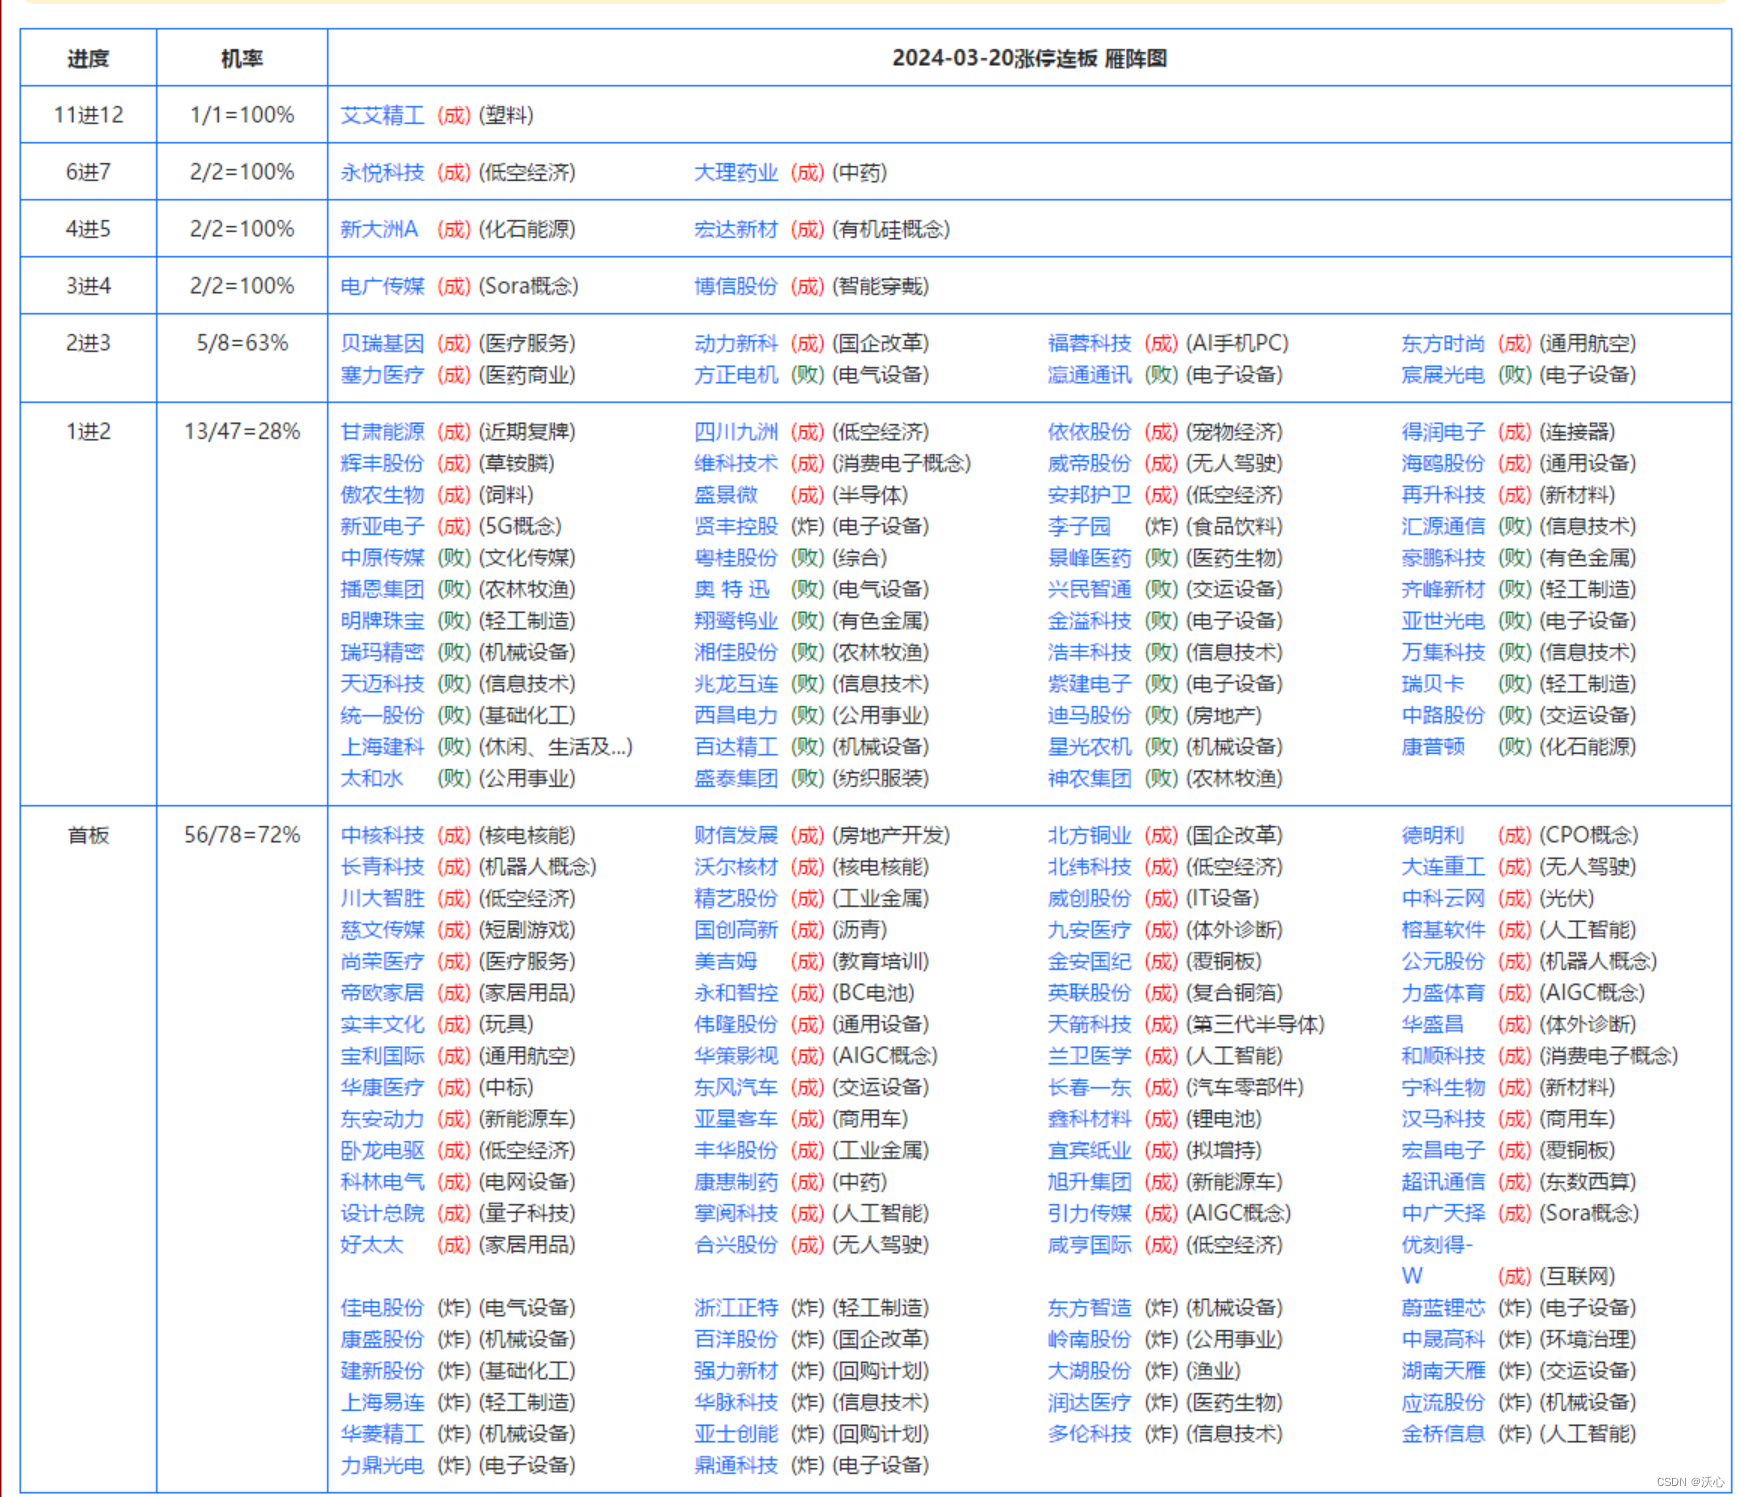This screenshot has height=1497, width=1740.
Task: Open the 李子园 link
Action: click(x=1079, y=526)
